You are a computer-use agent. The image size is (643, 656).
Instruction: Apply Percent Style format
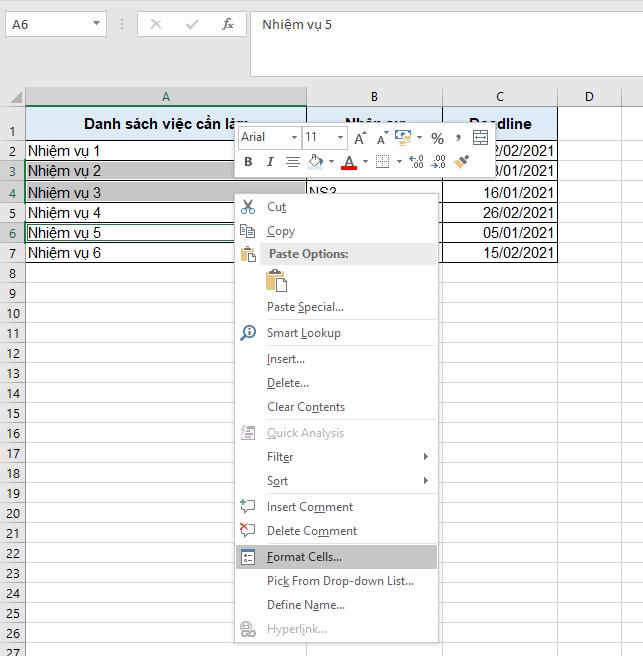click(x=437, y=138)
